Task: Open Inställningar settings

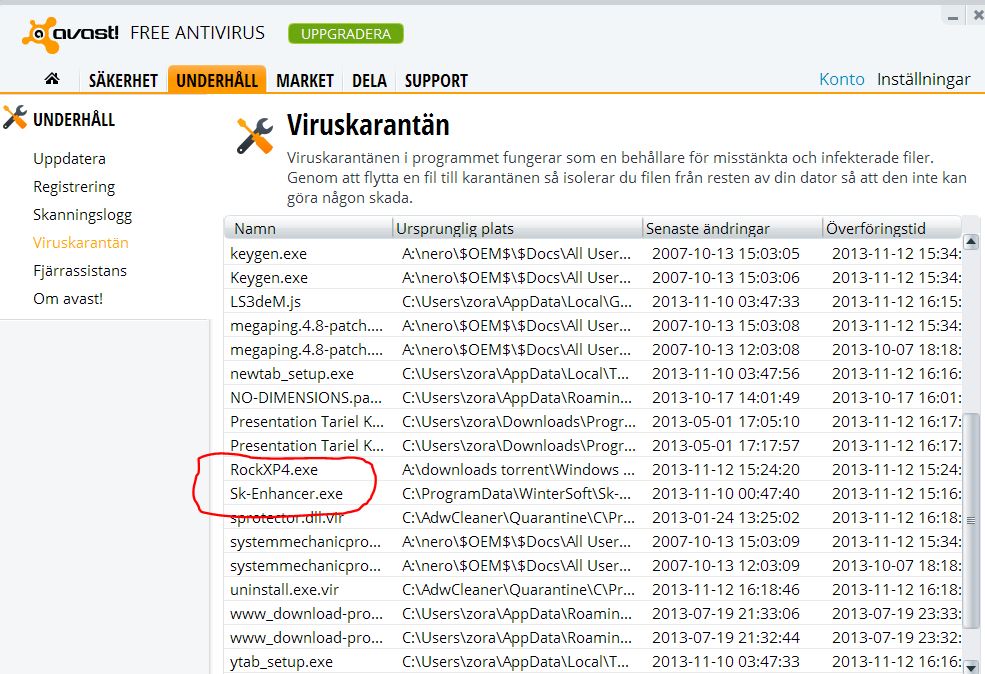Action: [x=923, y=80]
